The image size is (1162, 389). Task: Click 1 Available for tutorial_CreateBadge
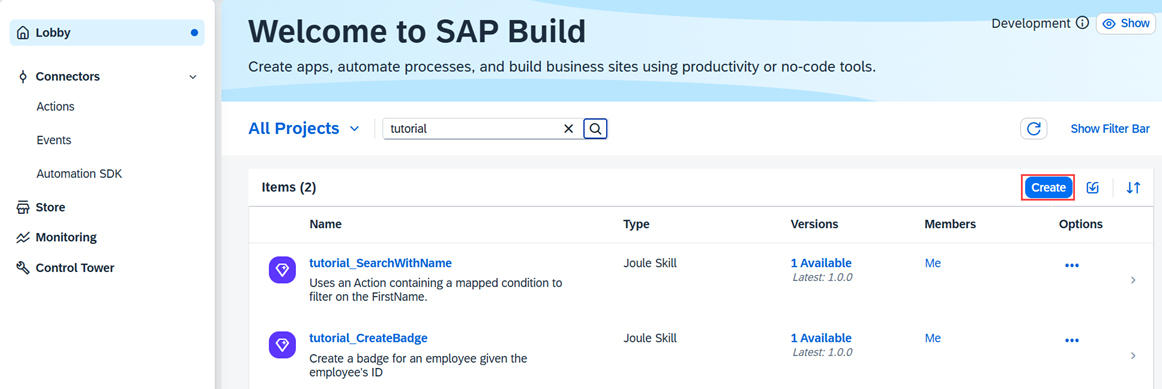[821, 338]
